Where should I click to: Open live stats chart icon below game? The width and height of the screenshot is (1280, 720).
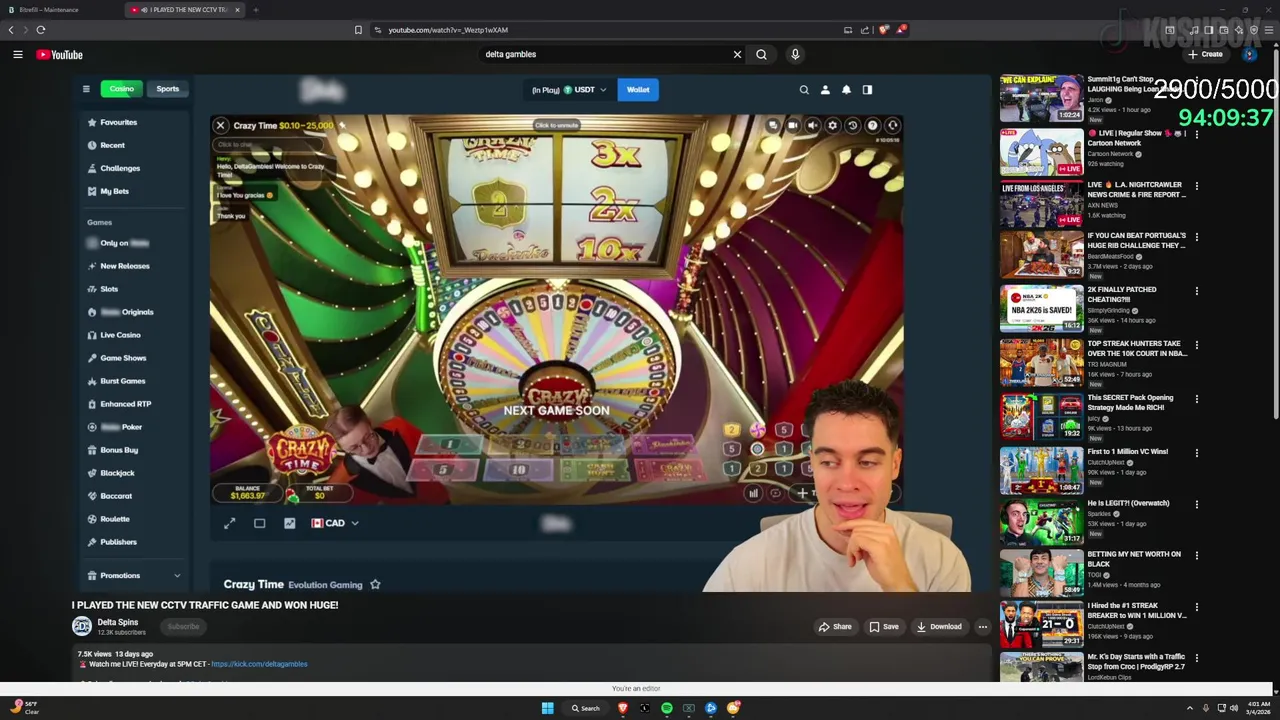(x=289, y=523)
